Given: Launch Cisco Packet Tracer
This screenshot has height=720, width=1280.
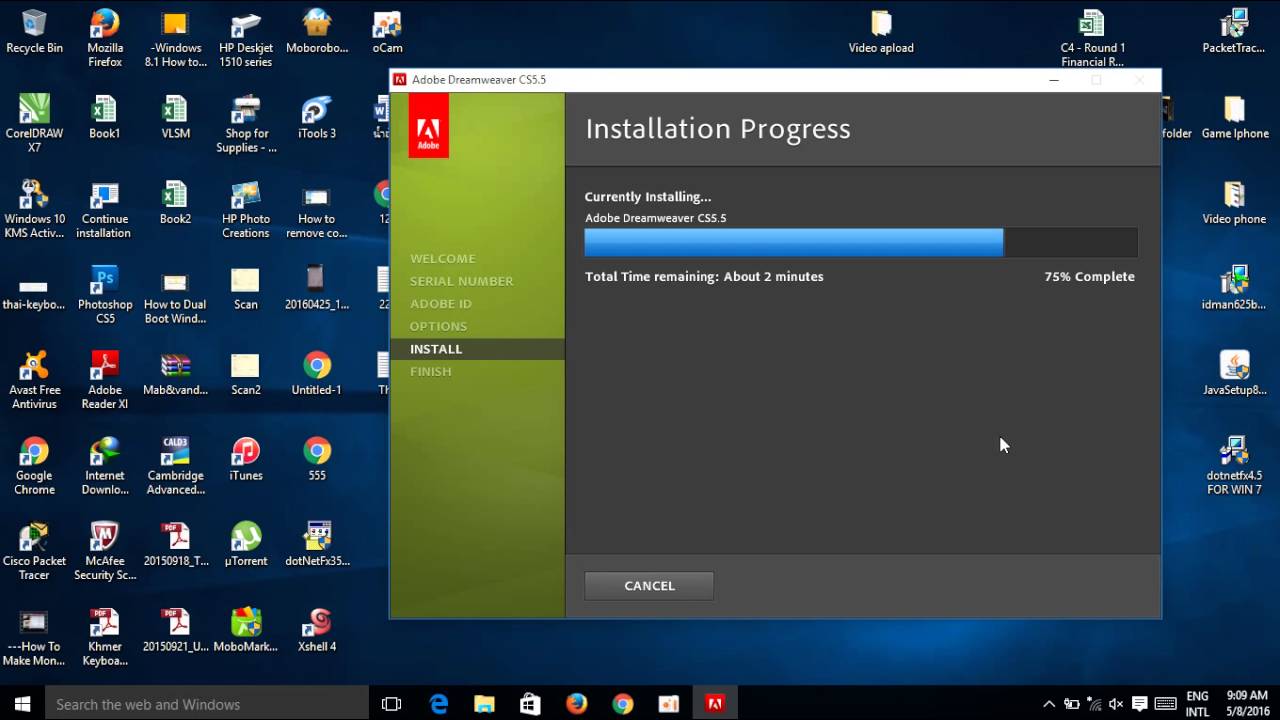Looking at the screenshot, I should [34, 537].
